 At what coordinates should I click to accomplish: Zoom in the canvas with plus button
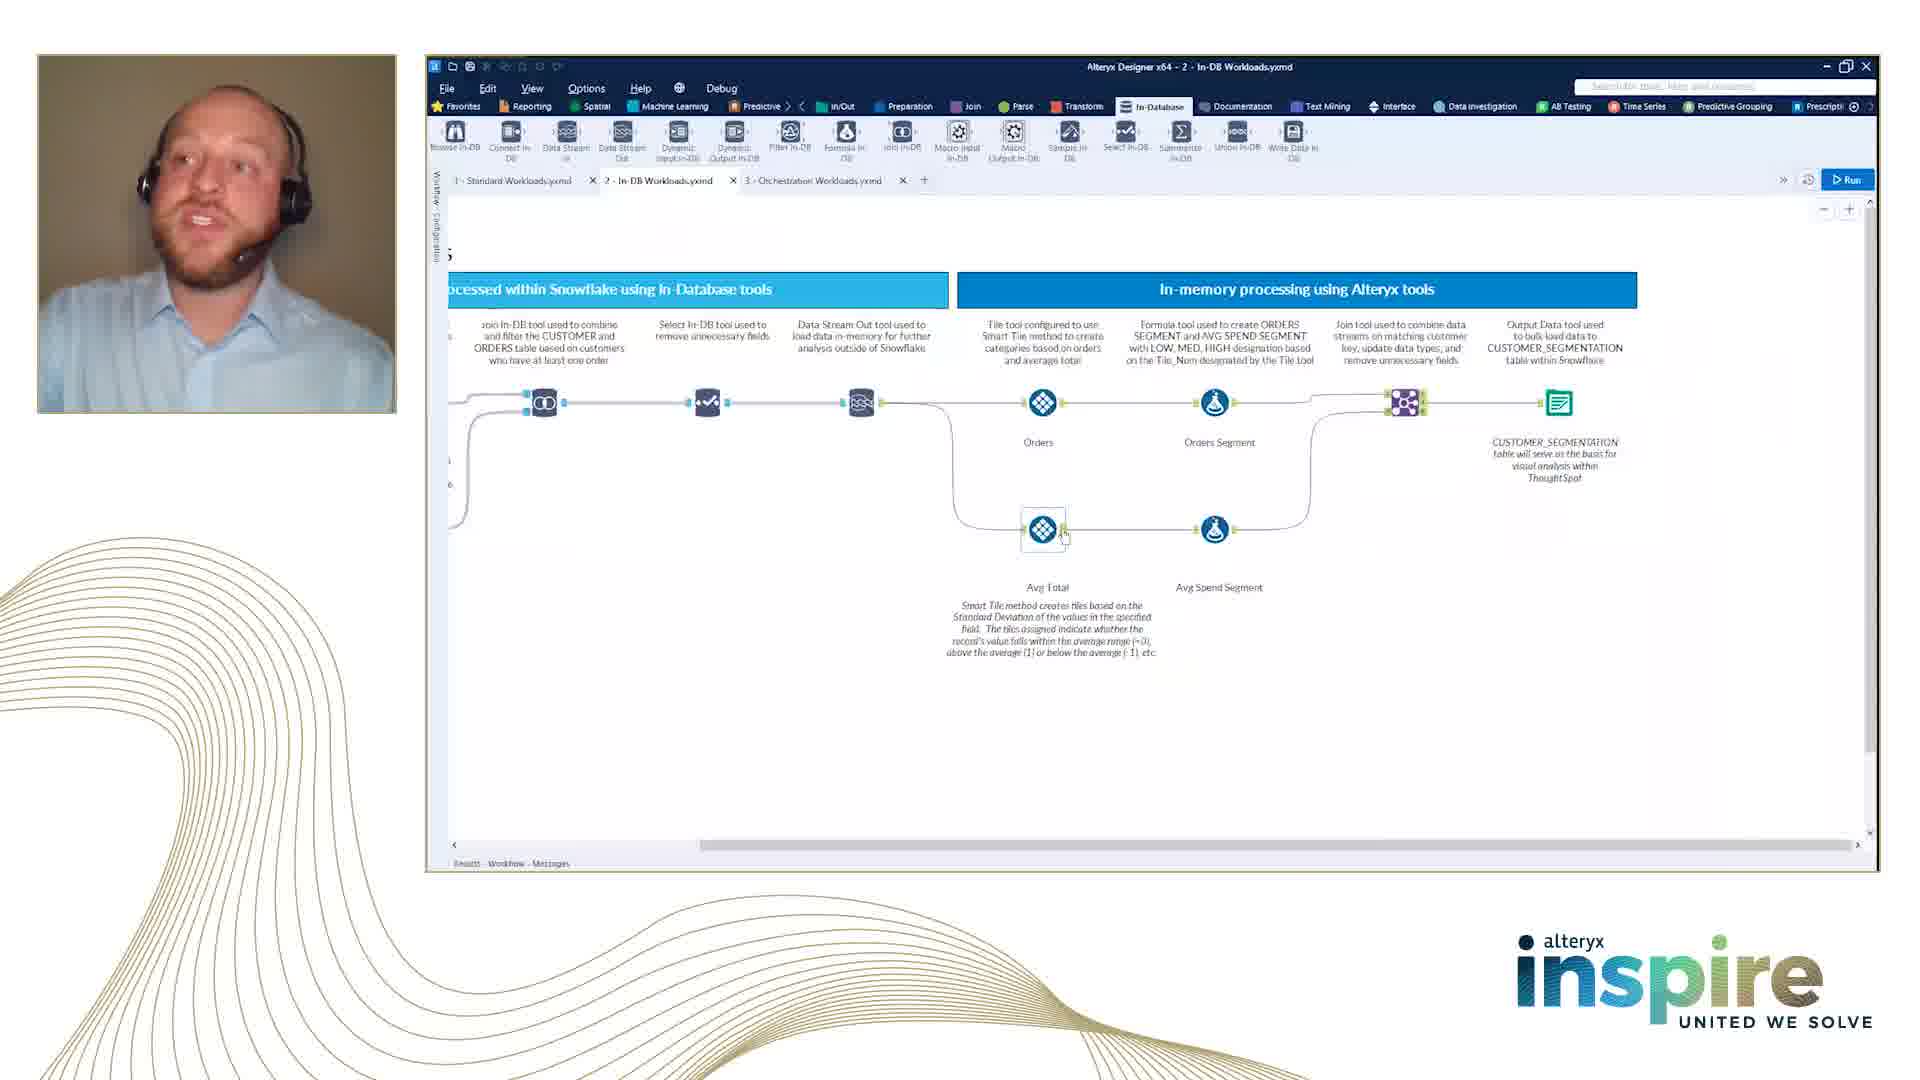pos(1849,209)
